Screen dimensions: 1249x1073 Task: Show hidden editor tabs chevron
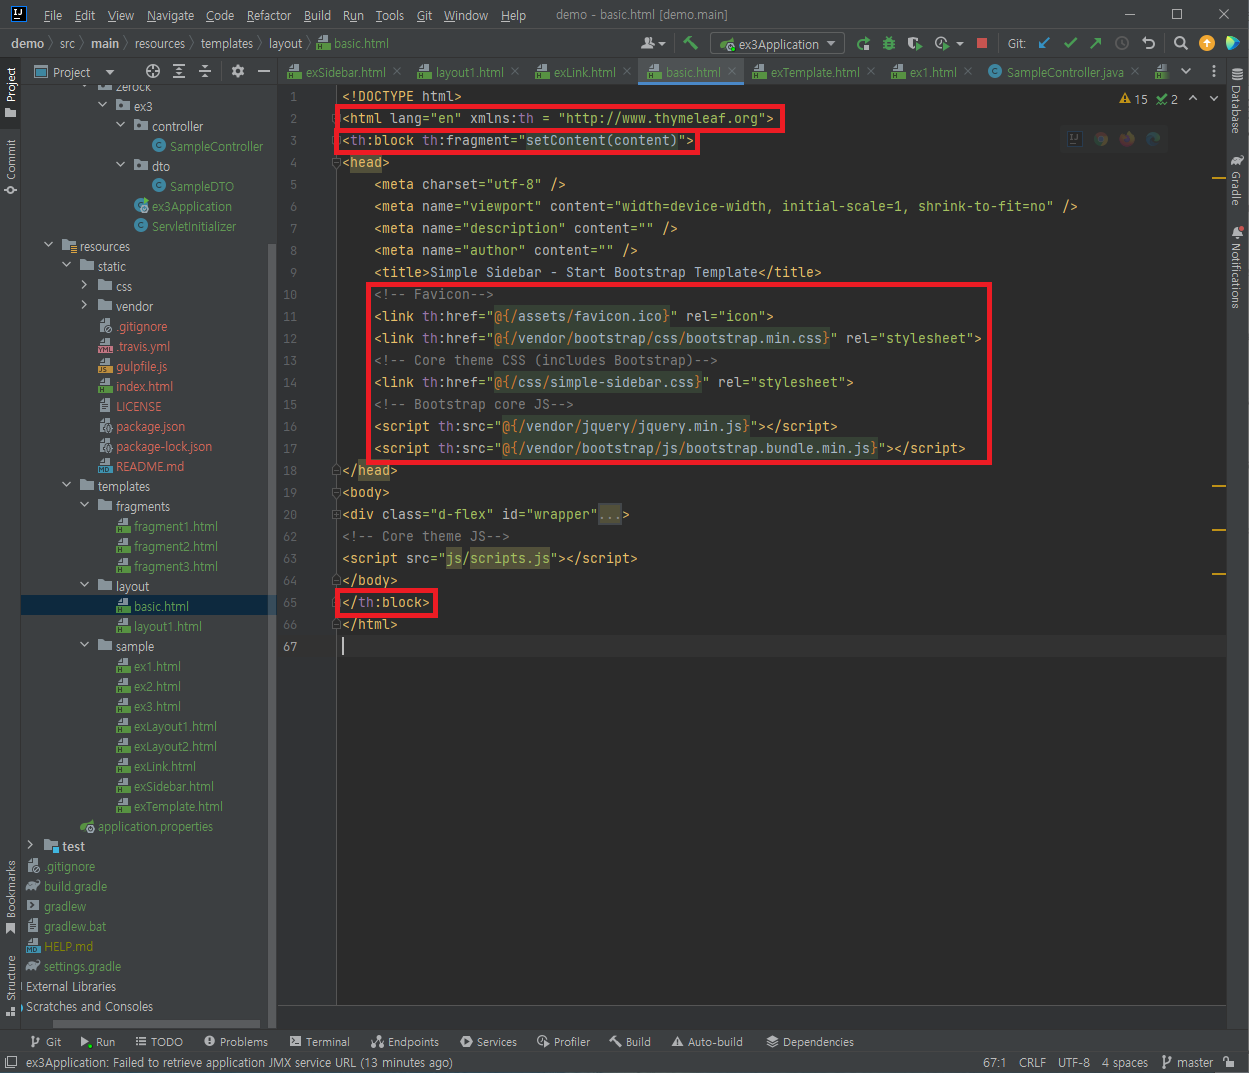(x=1186, y=71)
